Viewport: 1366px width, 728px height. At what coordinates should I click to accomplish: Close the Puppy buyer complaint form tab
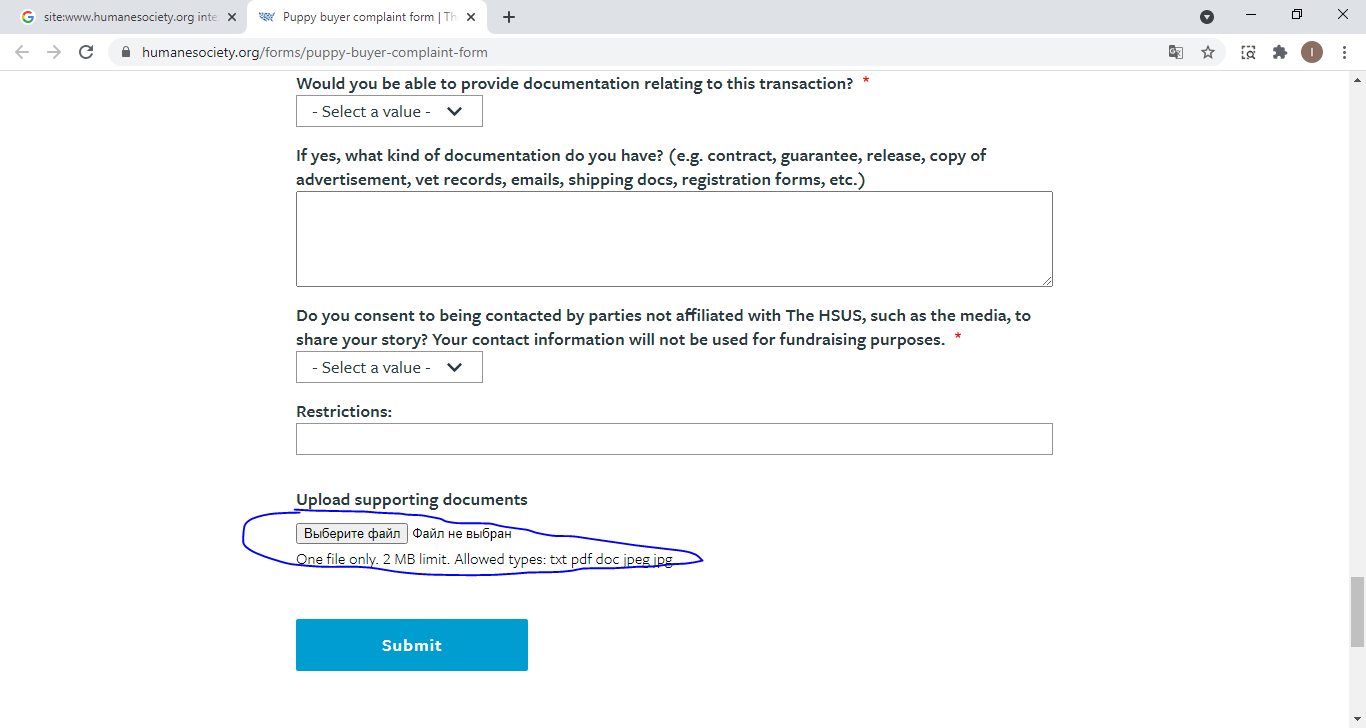[x=471, y=17]
